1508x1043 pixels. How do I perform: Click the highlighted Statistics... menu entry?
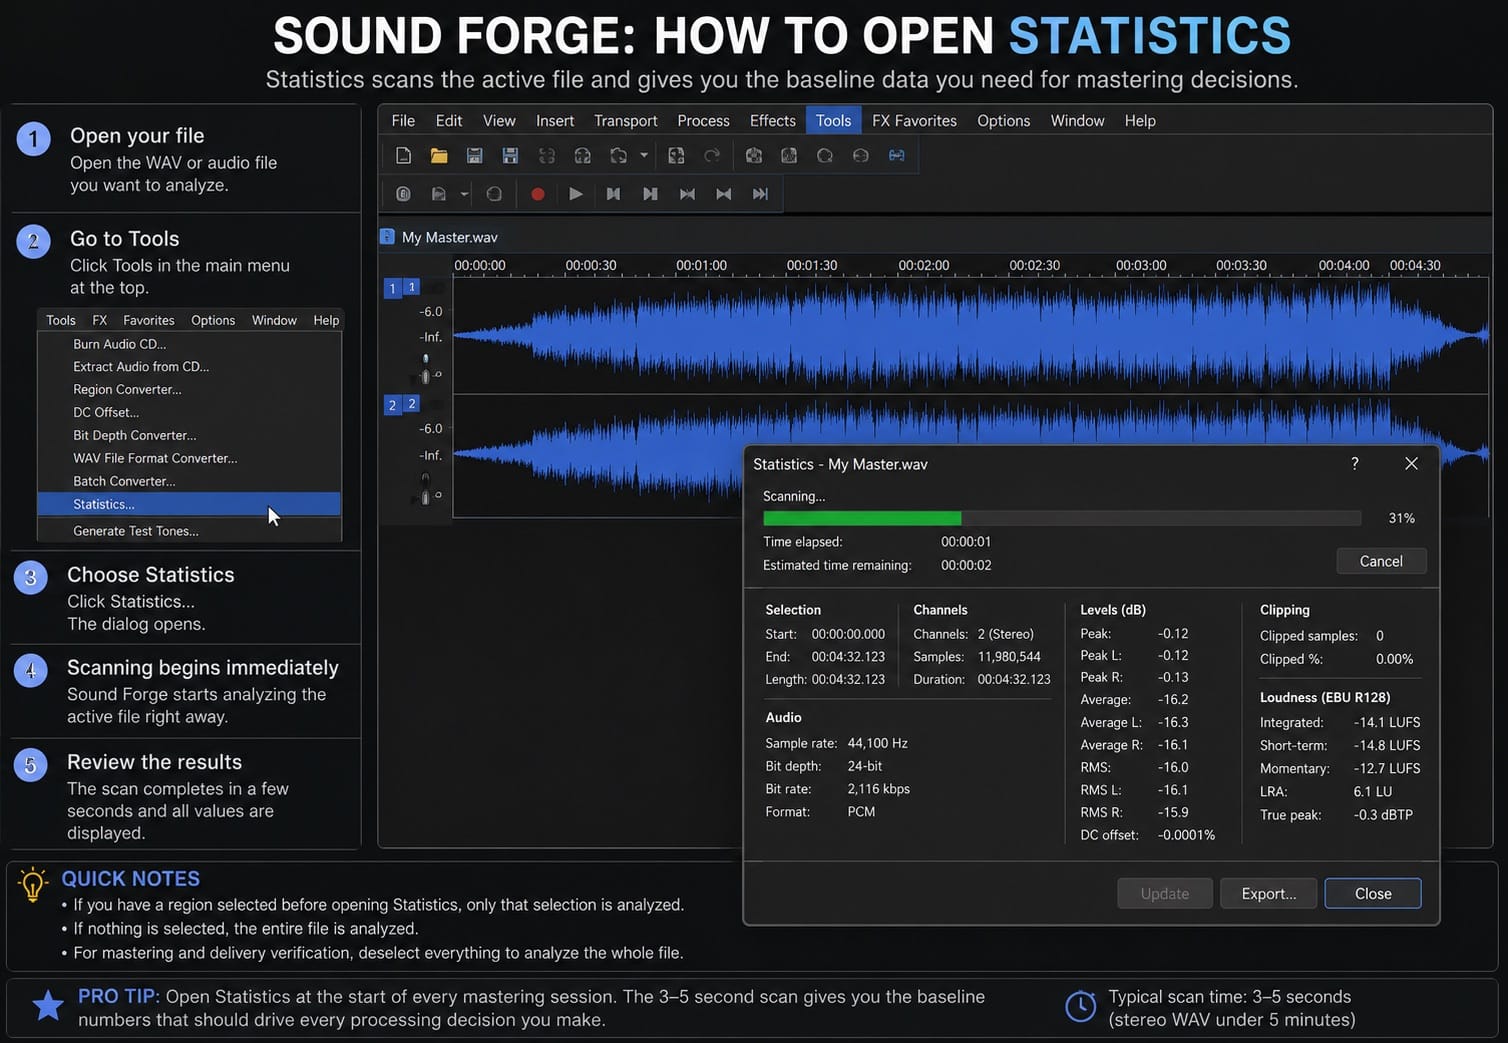[x=190, y=504]
